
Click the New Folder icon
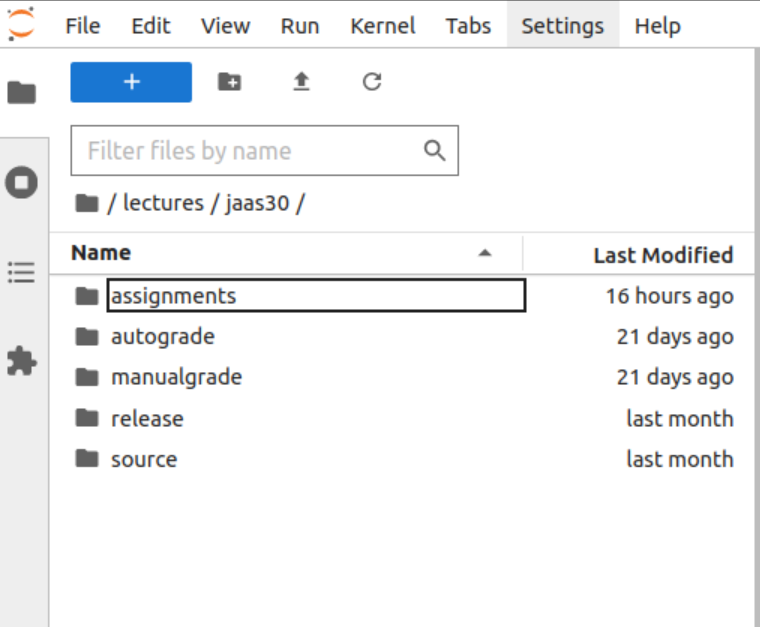tap(229, 82)
